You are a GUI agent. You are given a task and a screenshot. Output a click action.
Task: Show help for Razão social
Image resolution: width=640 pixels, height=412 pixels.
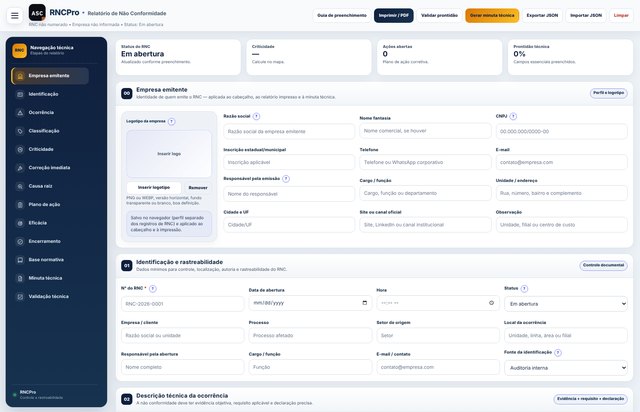[x=256, y=116]
